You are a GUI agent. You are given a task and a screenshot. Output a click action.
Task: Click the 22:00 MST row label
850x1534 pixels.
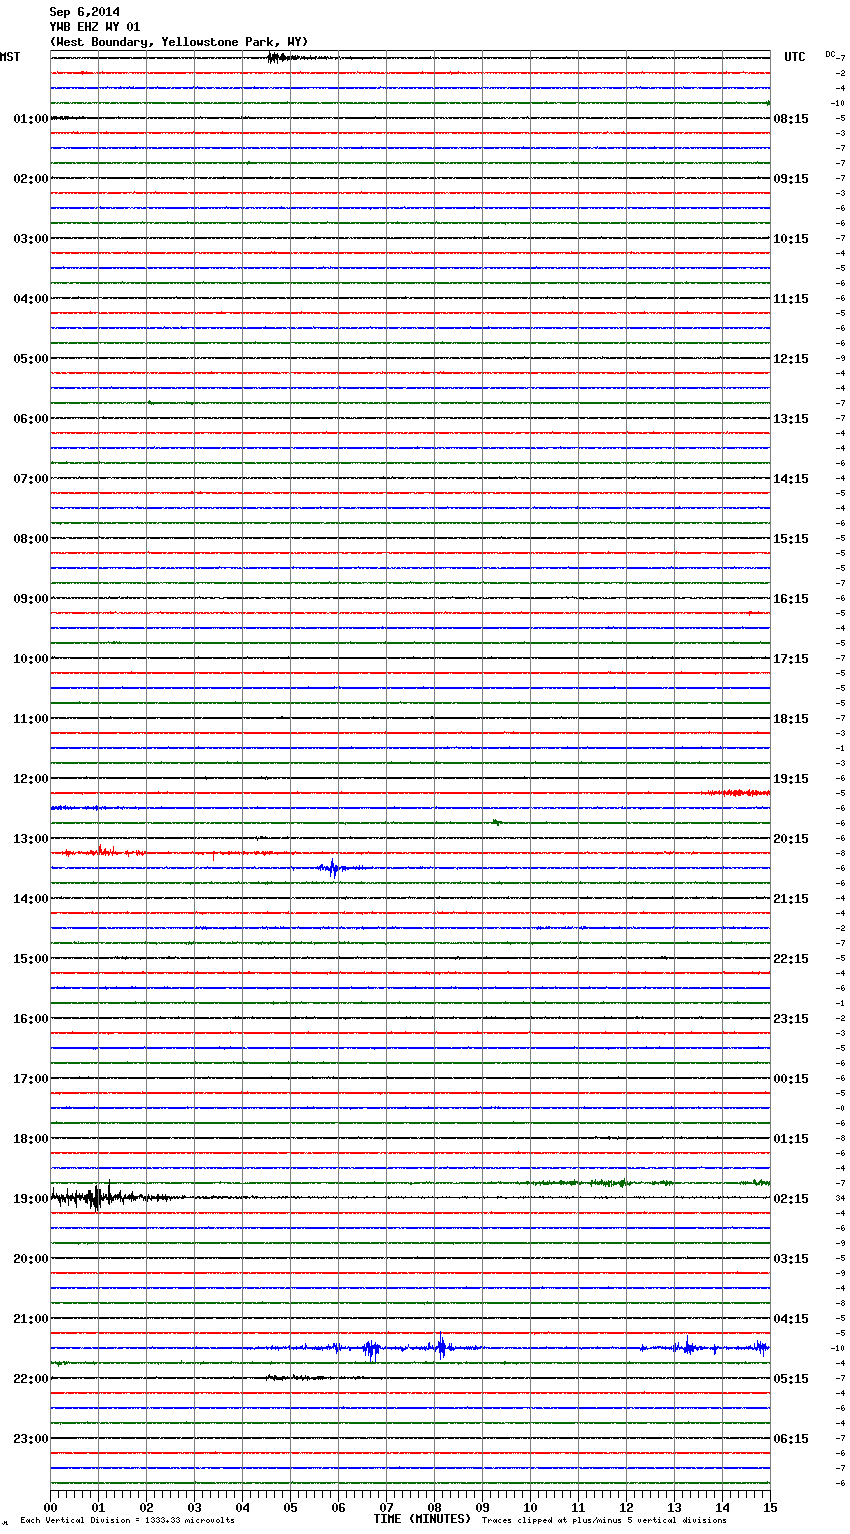31,1379
